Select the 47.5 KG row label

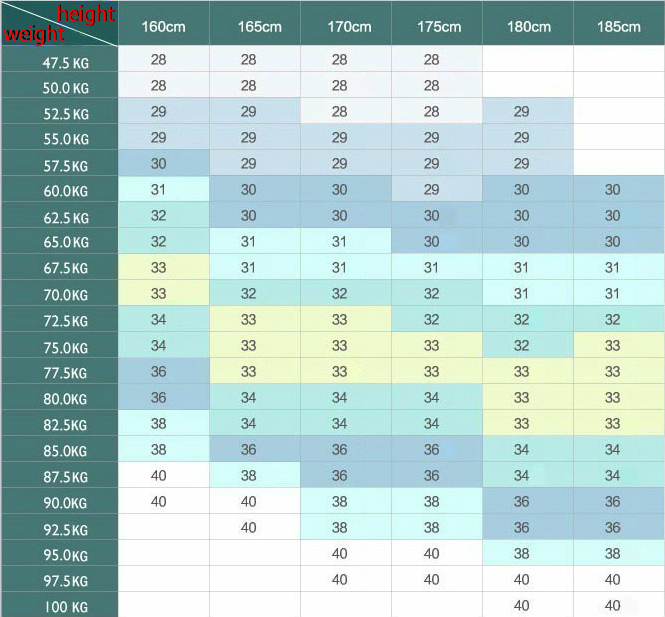pos(66,62)
